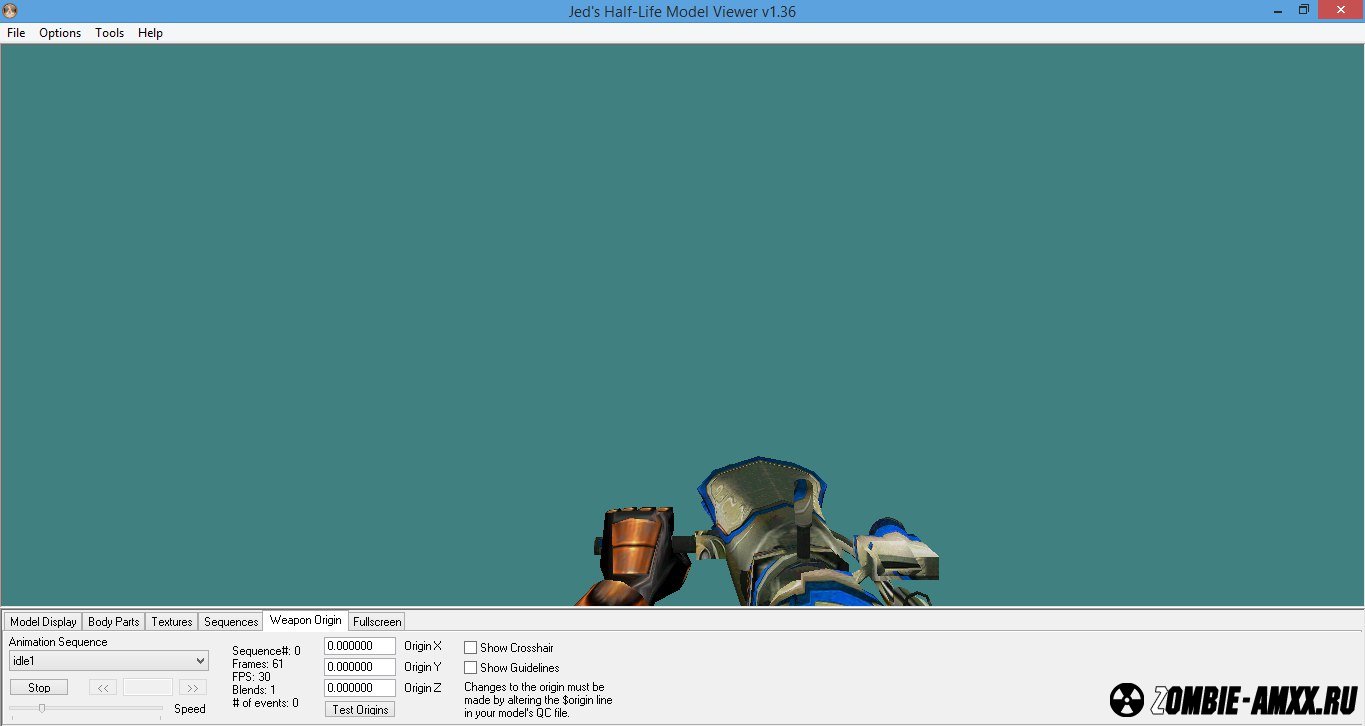1365x726 pixels.
Task: Open the Options menu
Action: (60, 33)
